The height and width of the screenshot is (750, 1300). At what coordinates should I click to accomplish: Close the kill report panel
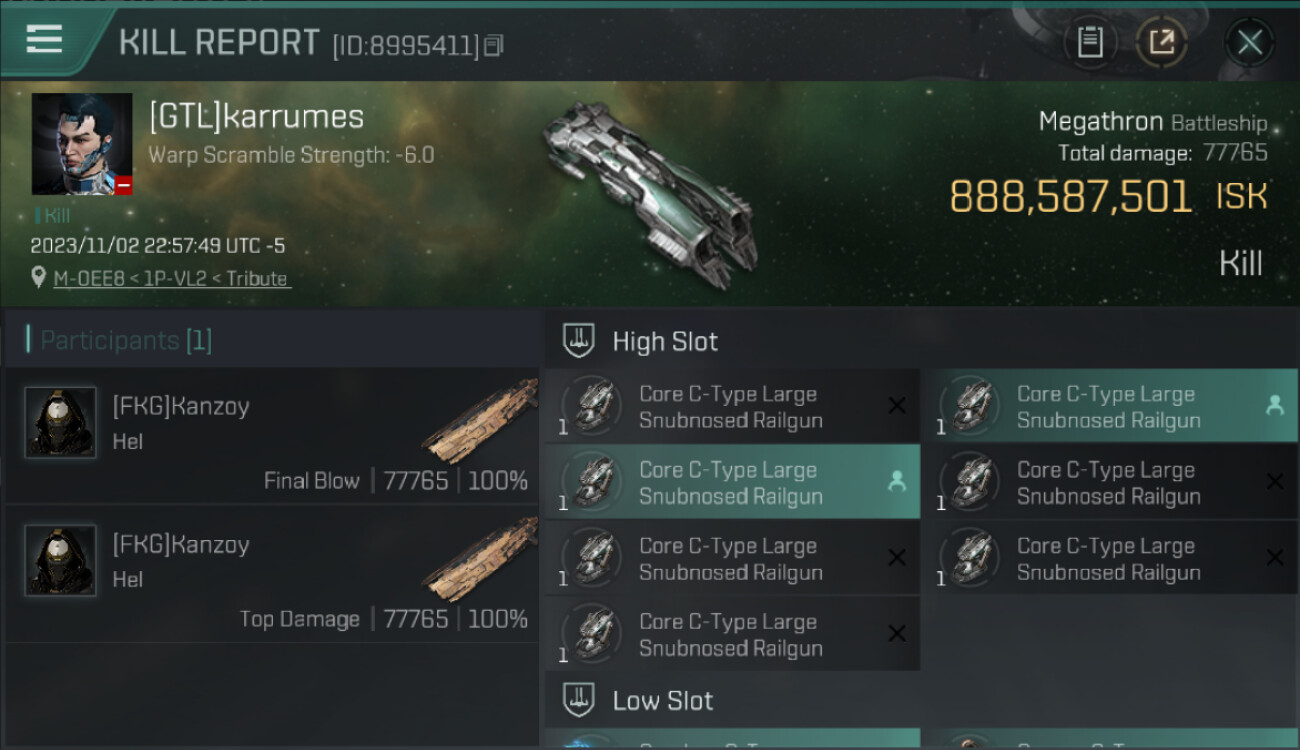point(1249,43)
